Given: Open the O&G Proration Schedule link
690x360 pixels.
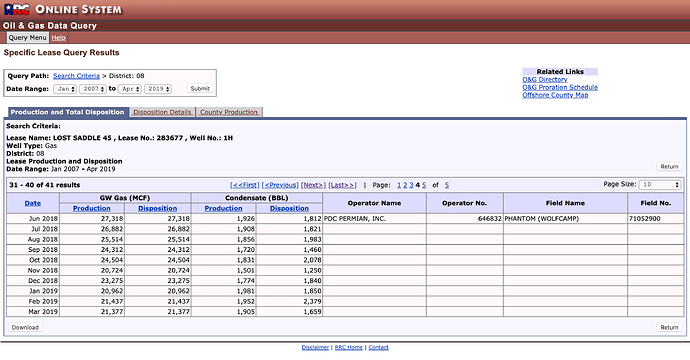Looking at the screenshot, I should (x=560, y=87).
